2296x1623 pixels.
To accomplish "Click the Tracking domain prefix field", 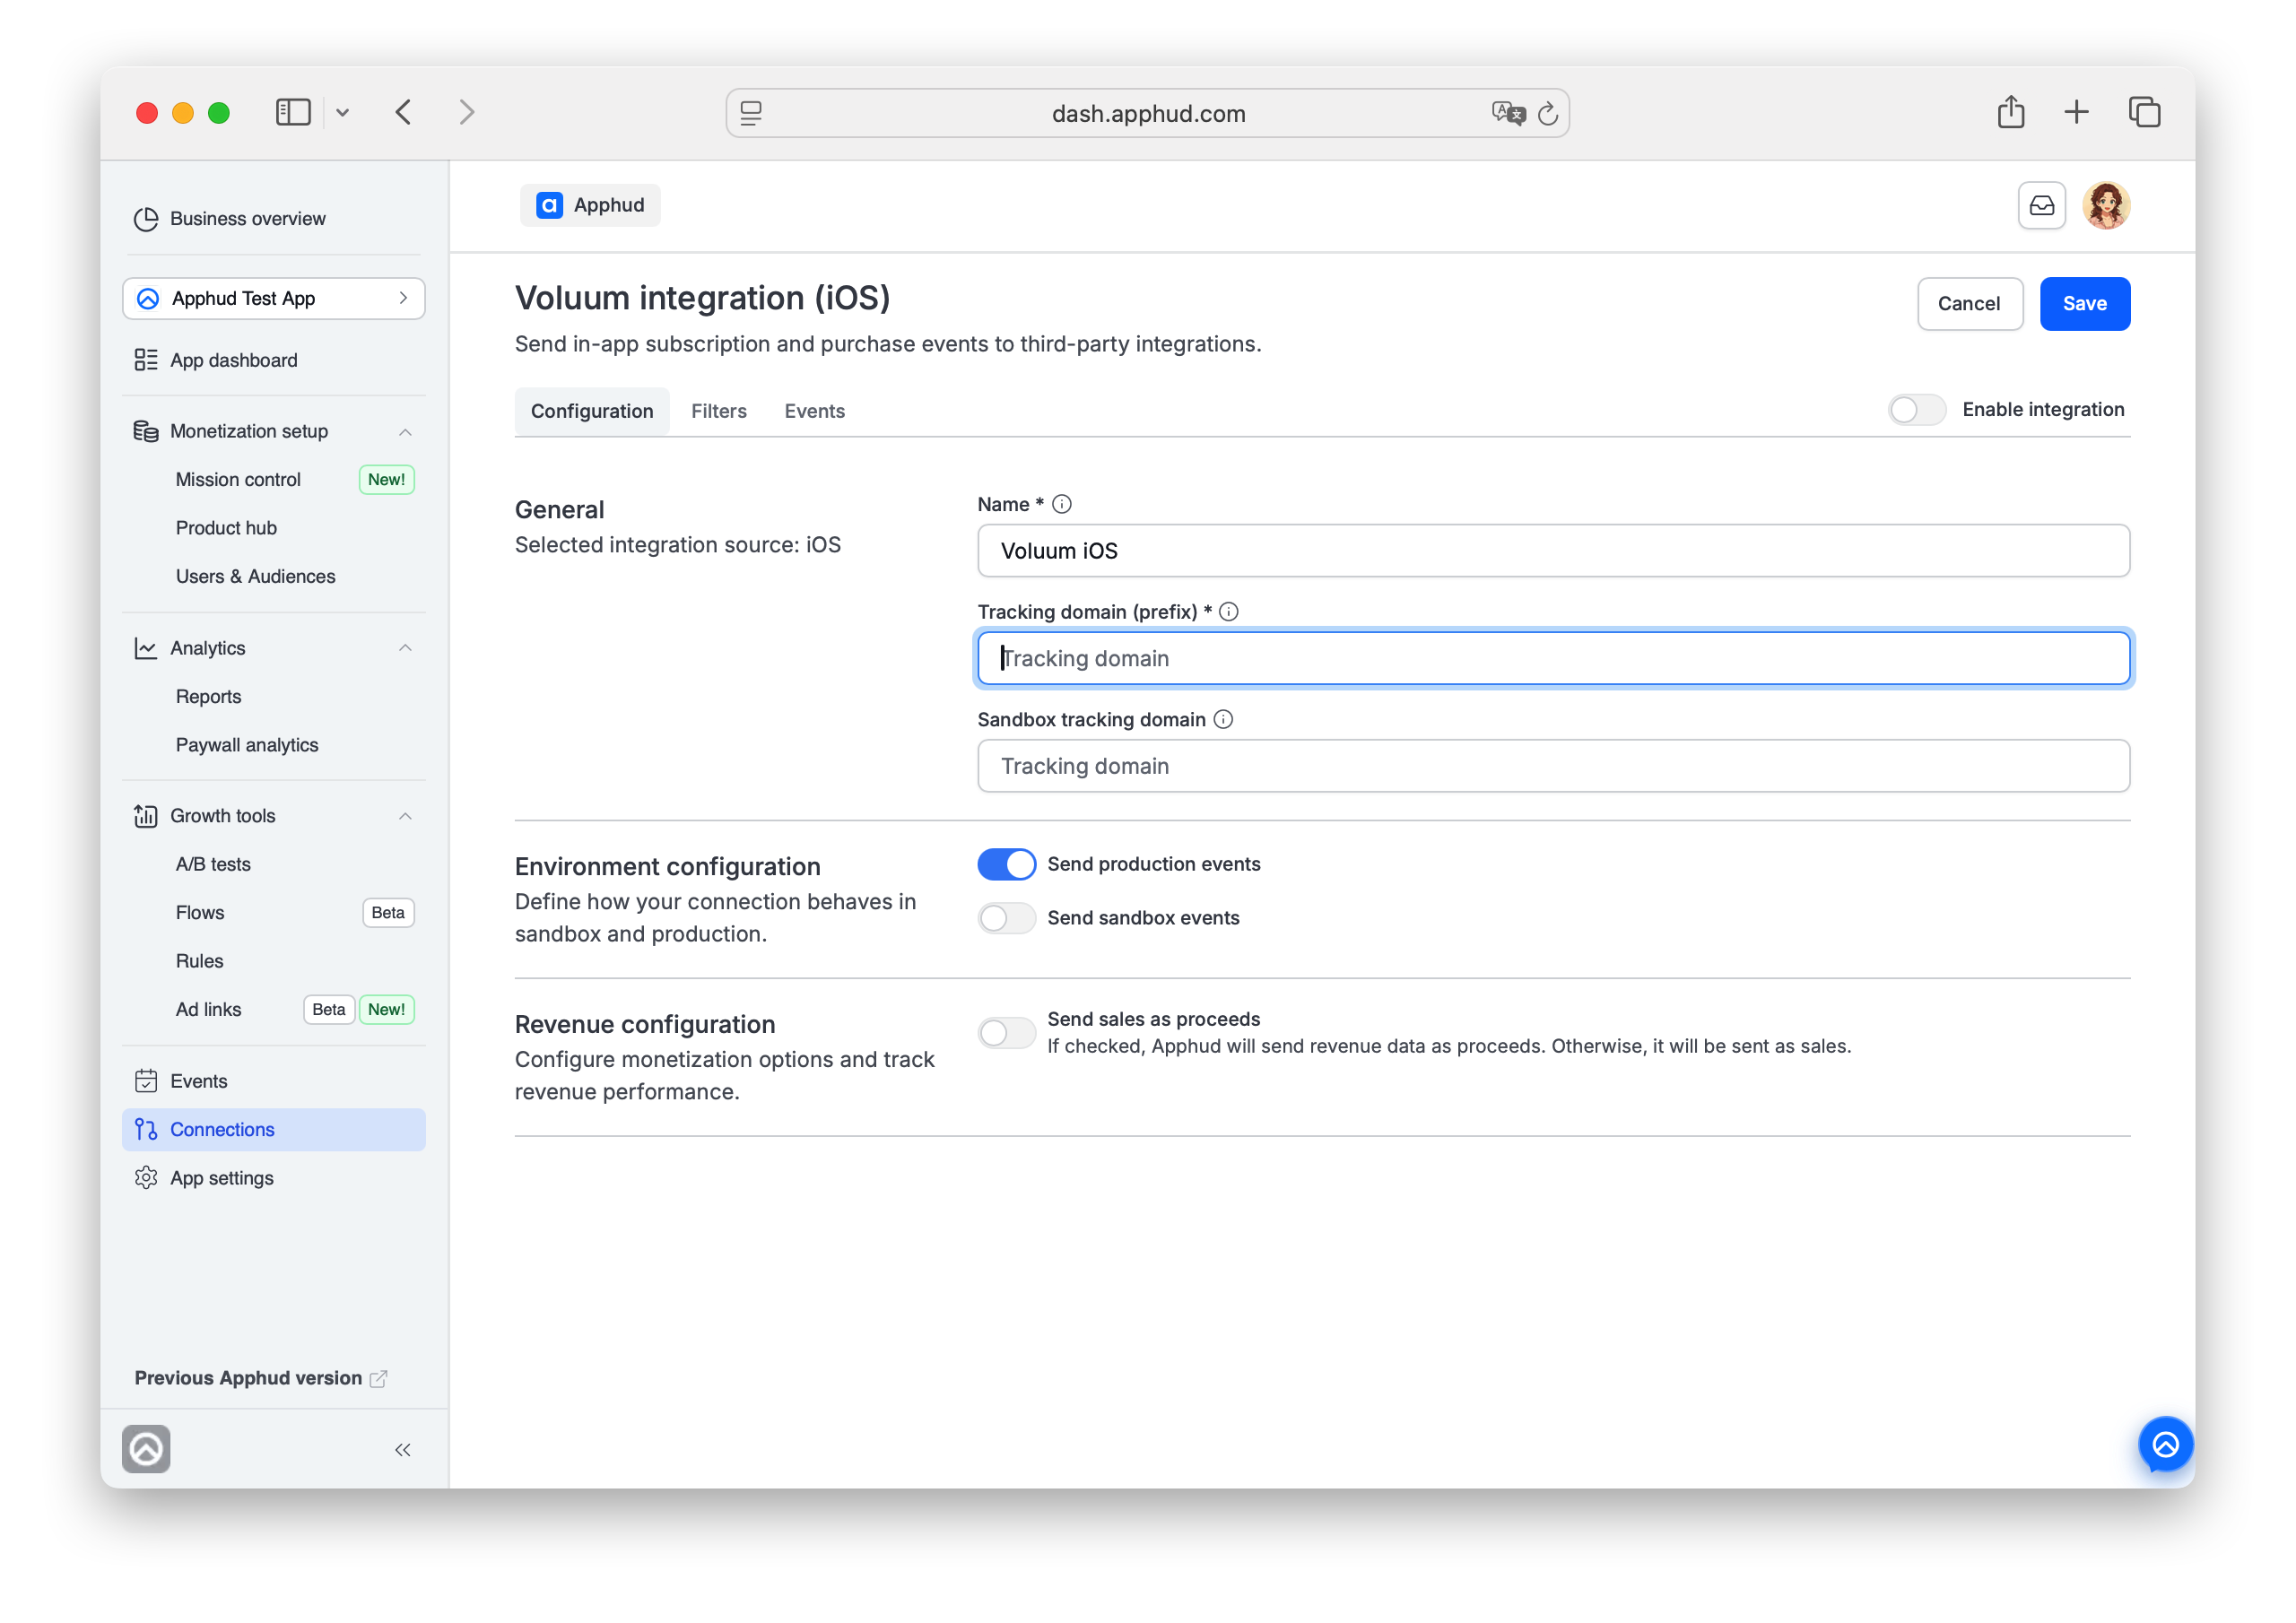I will [1553, 659].
